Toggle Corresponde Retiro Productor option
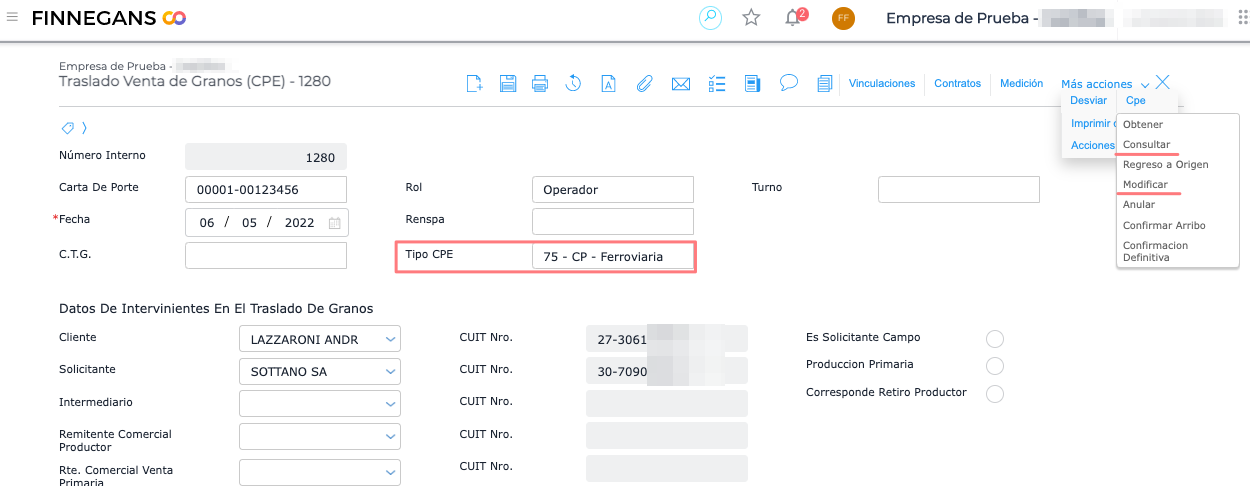 pyautogui.click(x=994, y=394)
